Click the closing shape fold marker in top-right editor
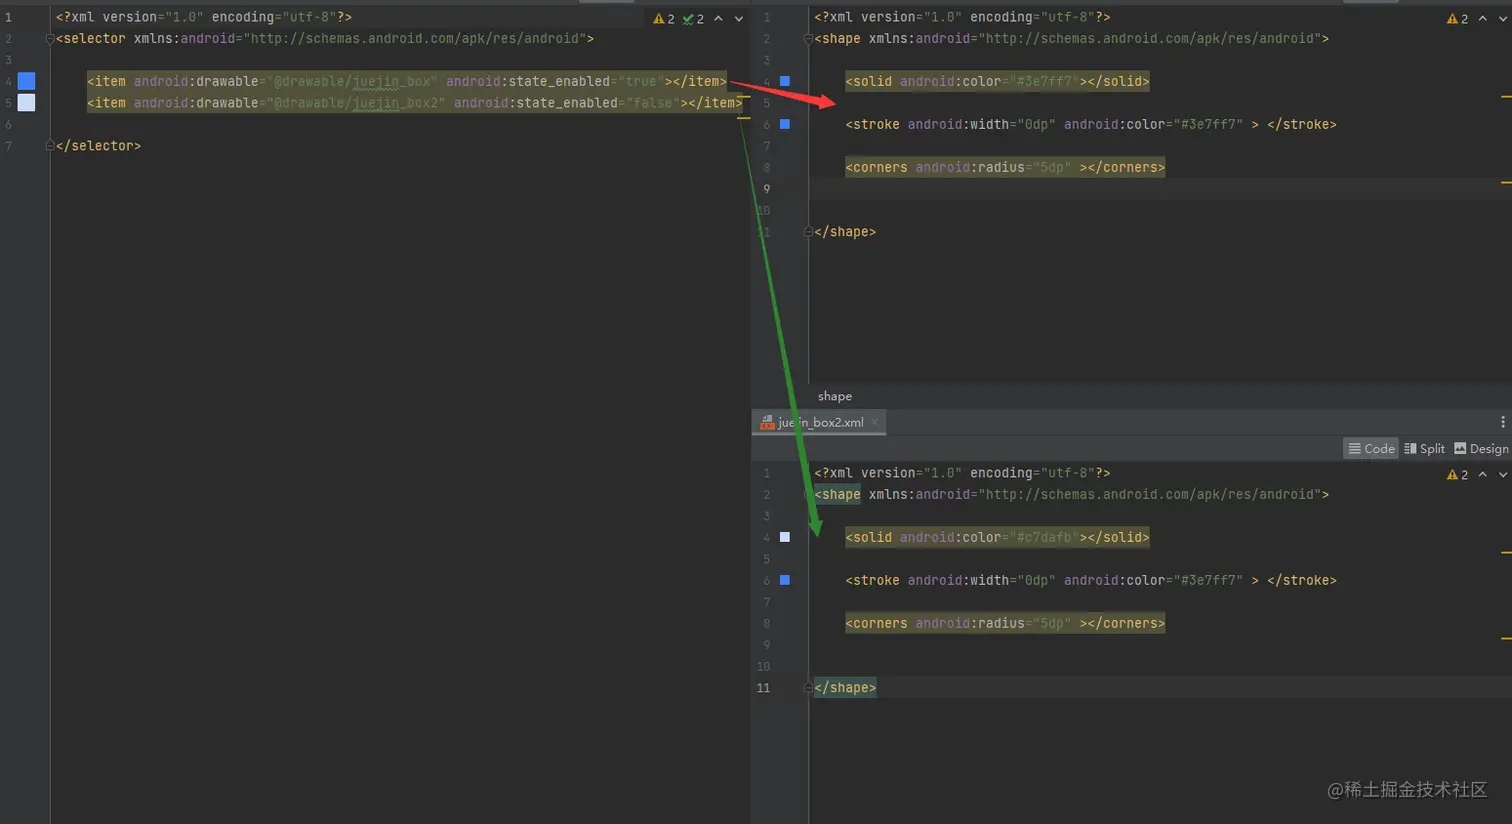Screen dimensions: 1512x824 [808, 232]
